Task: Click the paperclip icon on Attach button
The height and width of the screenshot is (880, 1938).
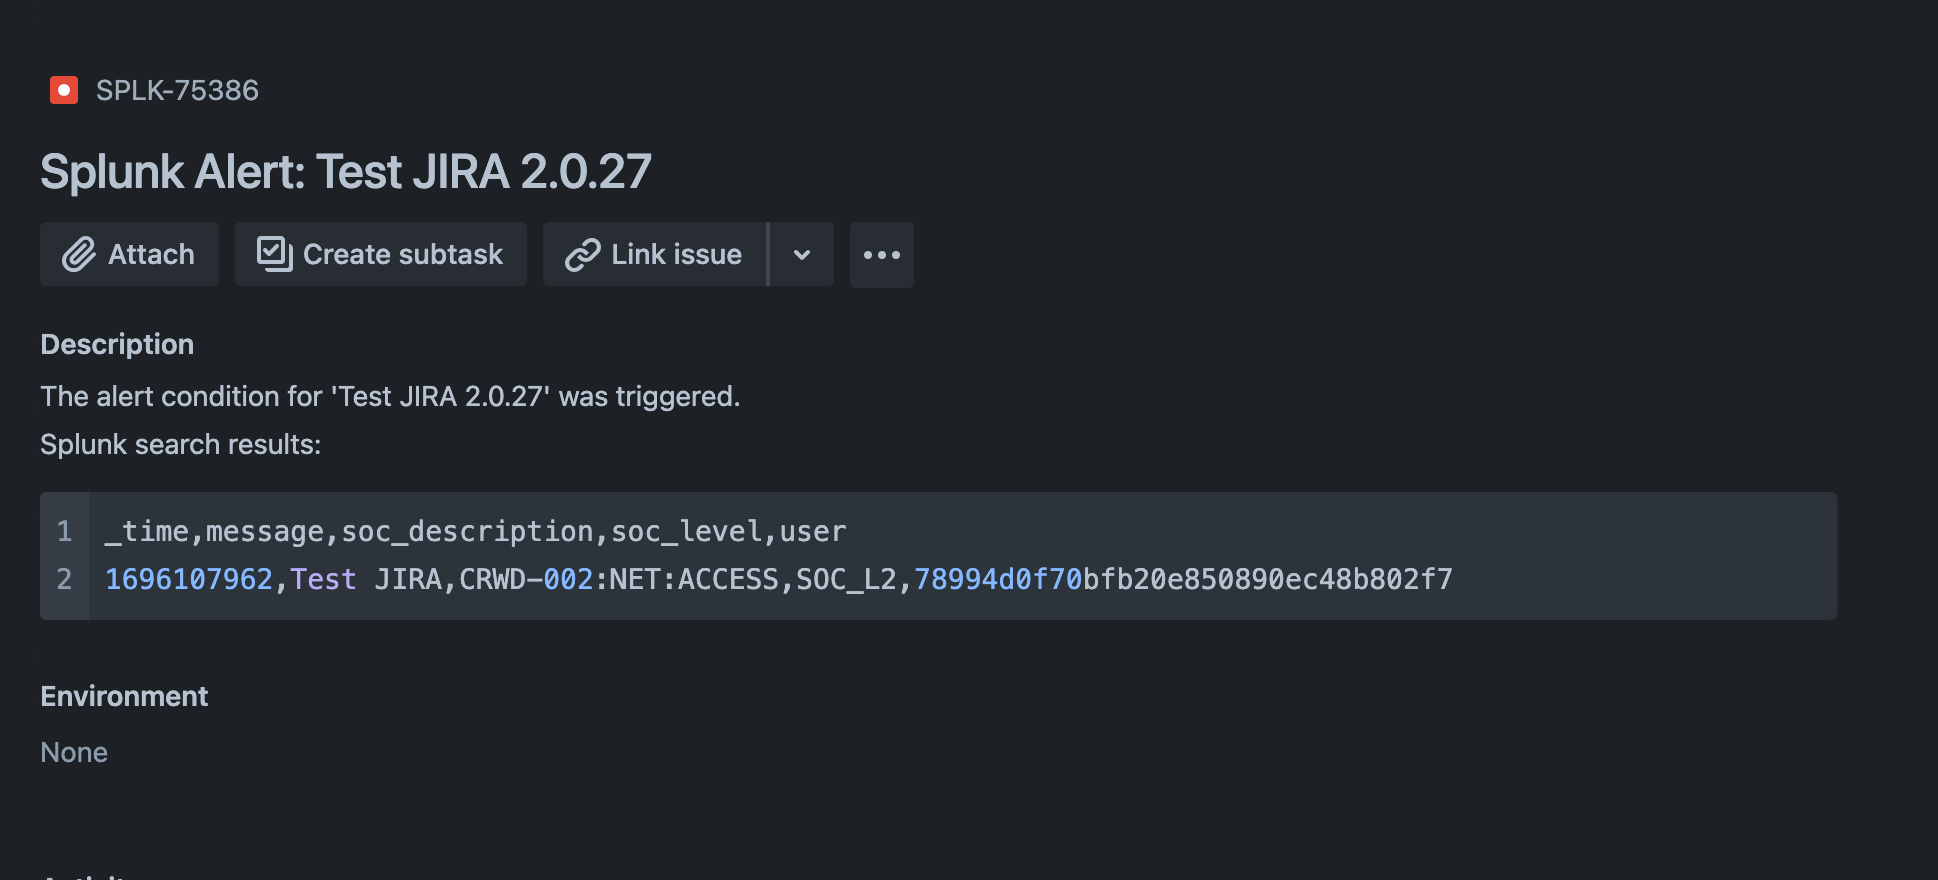Action: tap(79, 254)
